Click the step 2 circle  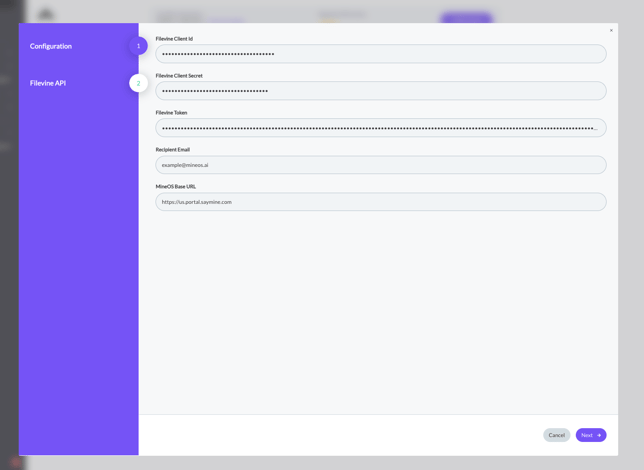(x=138, y=83)
